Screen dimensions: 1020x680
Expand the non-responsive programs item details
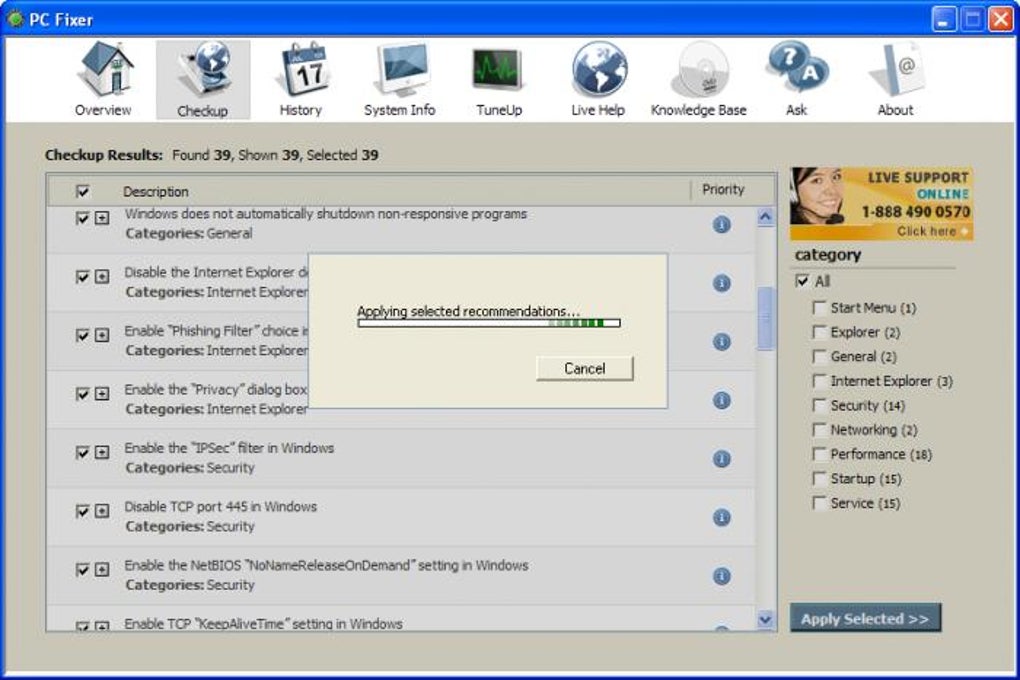[x=102, y=218]
